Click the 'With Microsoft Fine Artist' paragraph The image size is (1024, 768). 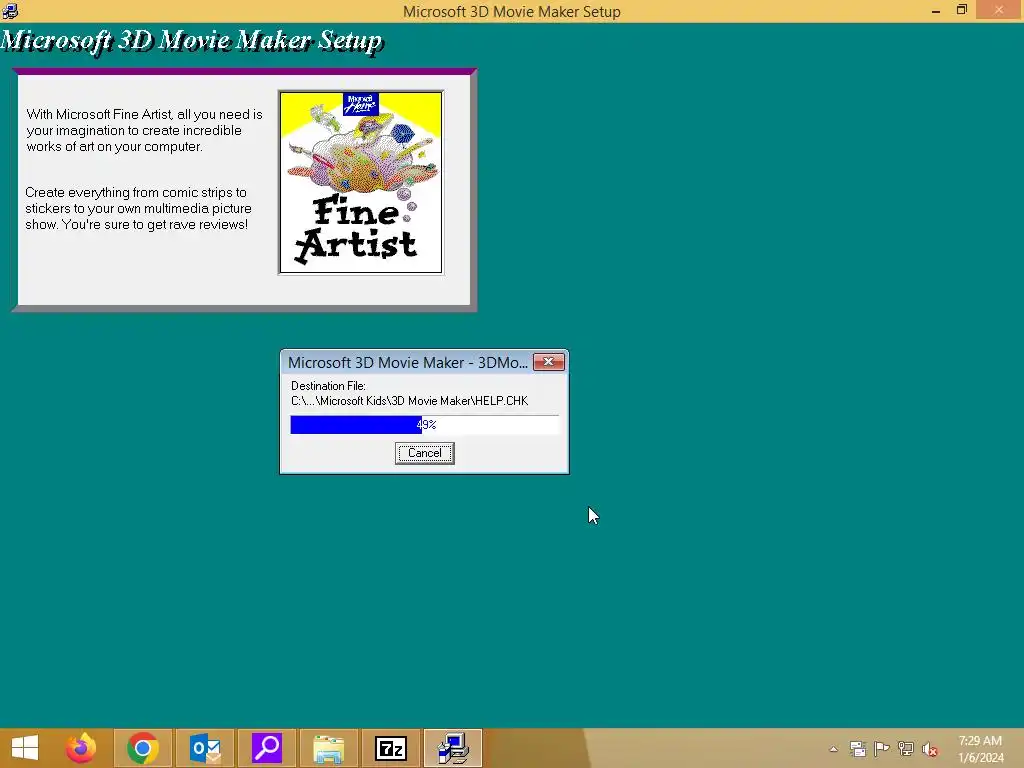click(144, 131)
